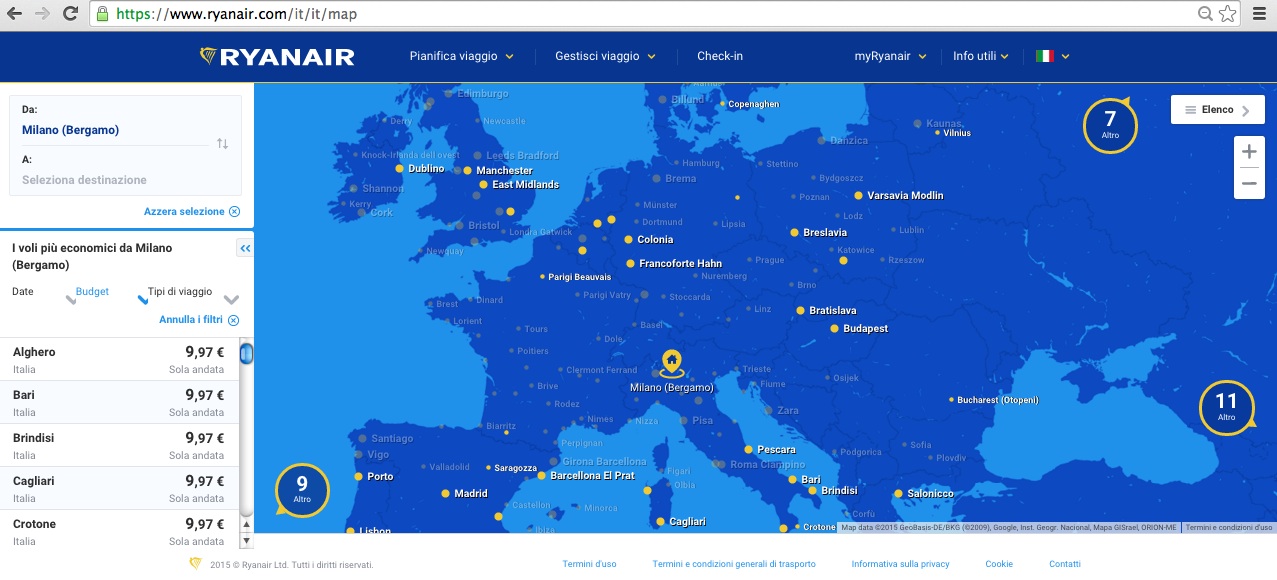This screenshot has width=1277, height=580.
Task: Zoom in on the map with plus
Action: (x=1249, y=152)
